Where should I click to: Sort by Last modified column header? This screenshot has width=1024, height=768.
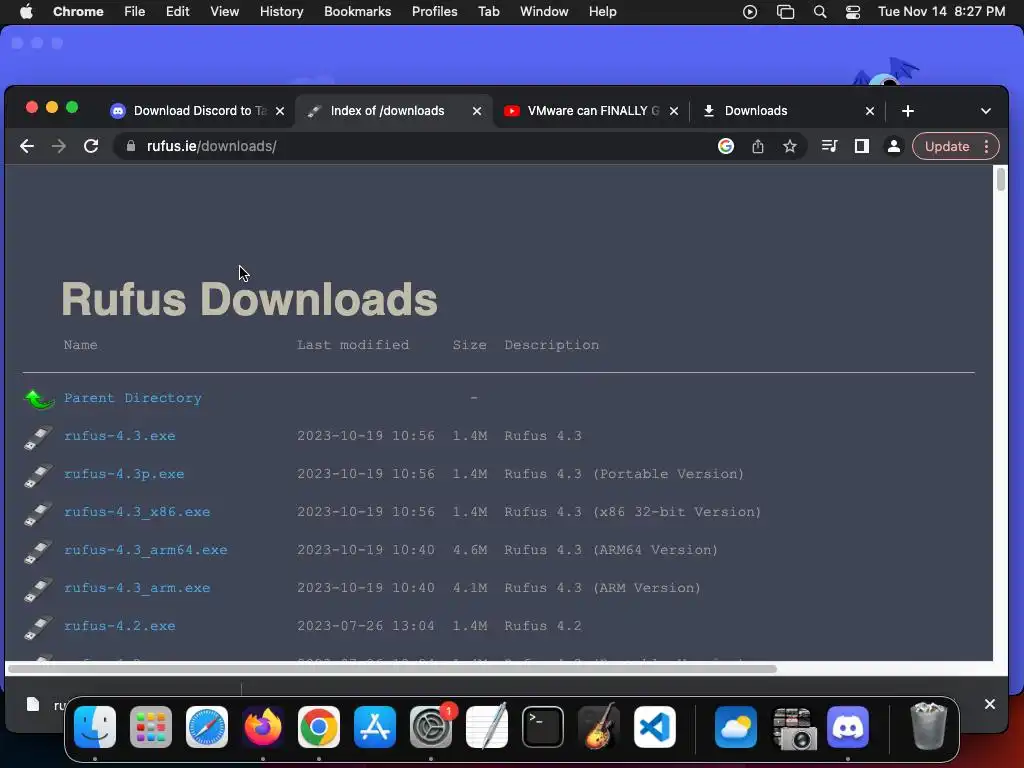[x=353, y=345]
